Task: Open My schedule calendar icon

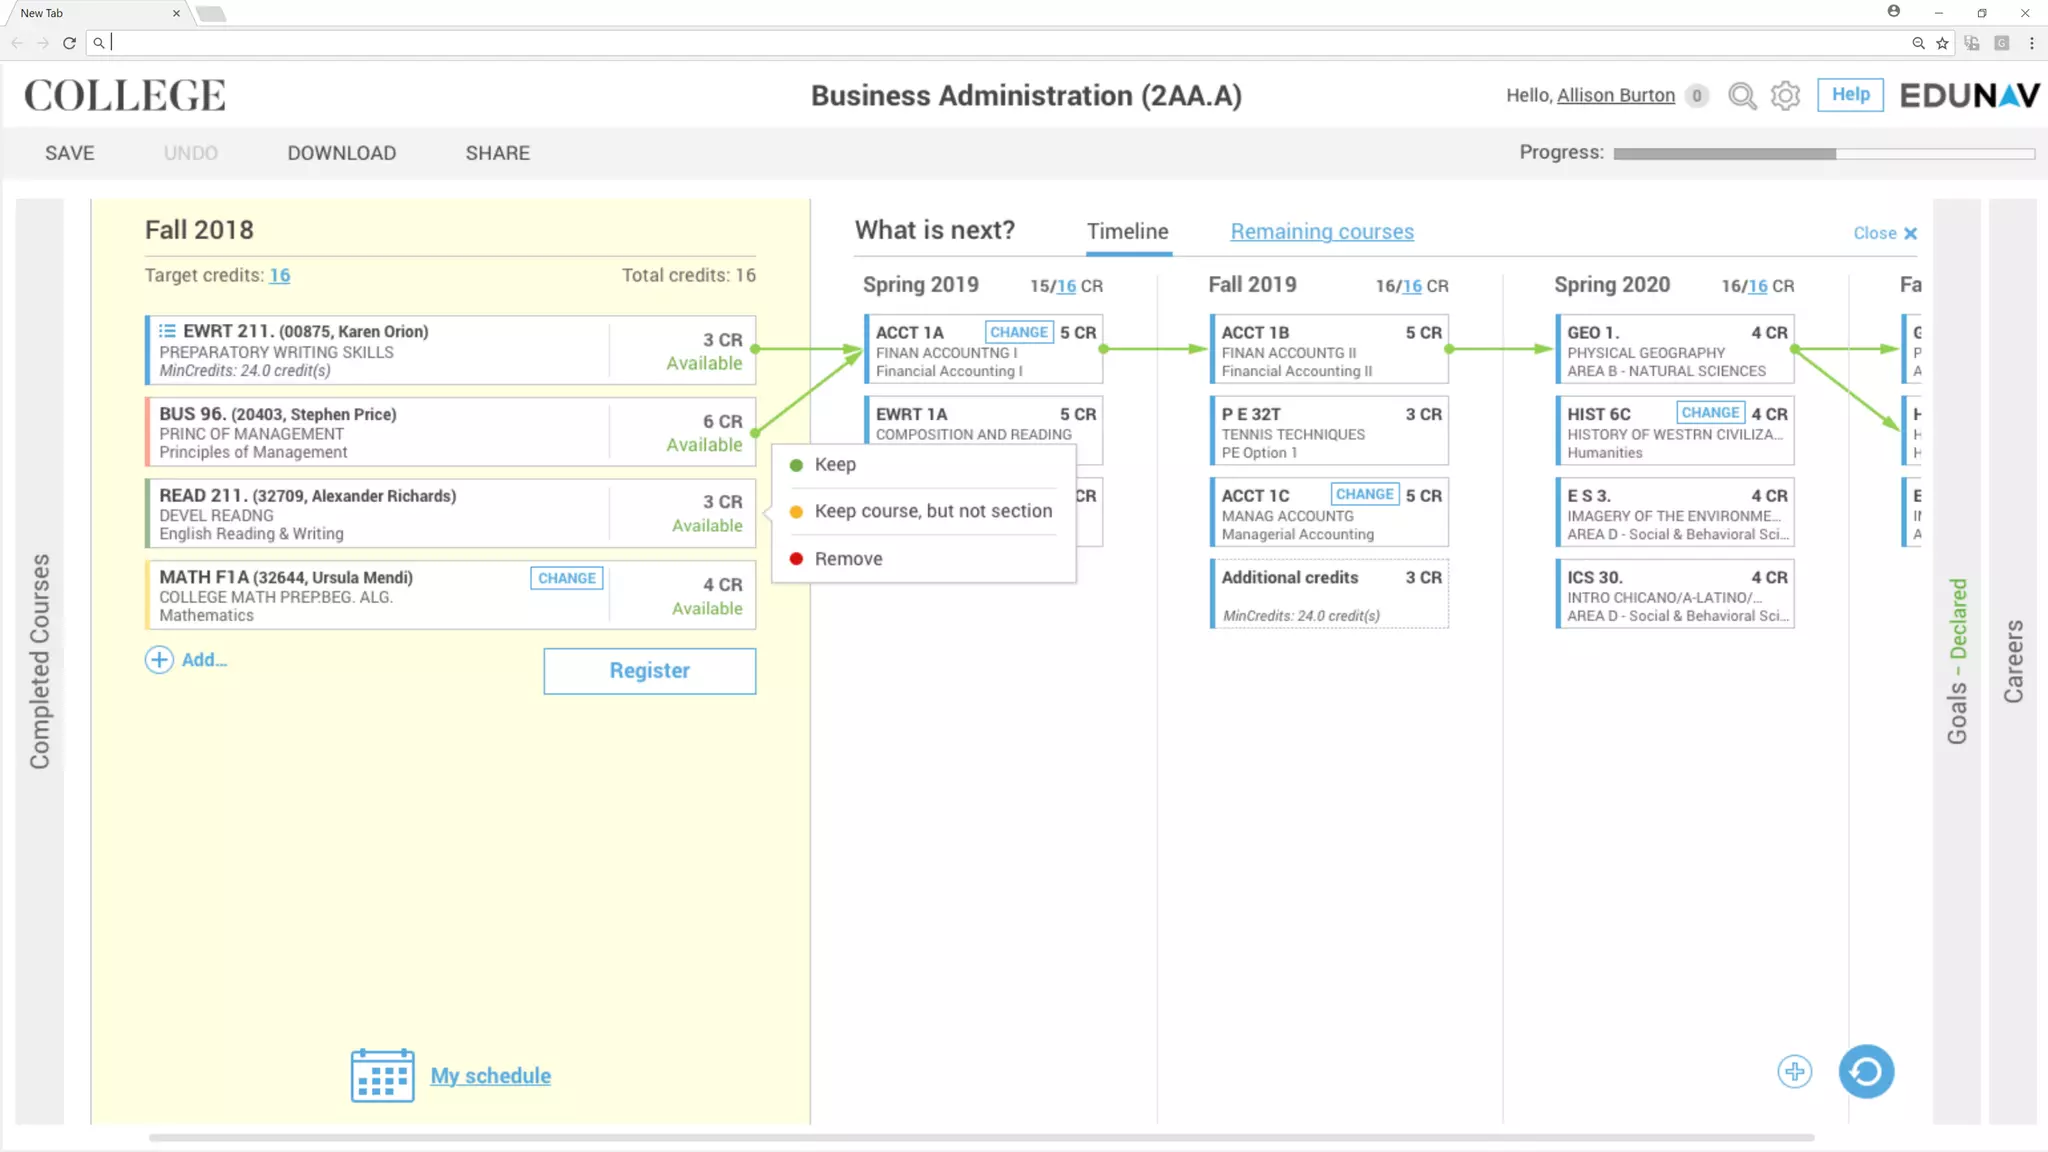Action: (382, 1075)
